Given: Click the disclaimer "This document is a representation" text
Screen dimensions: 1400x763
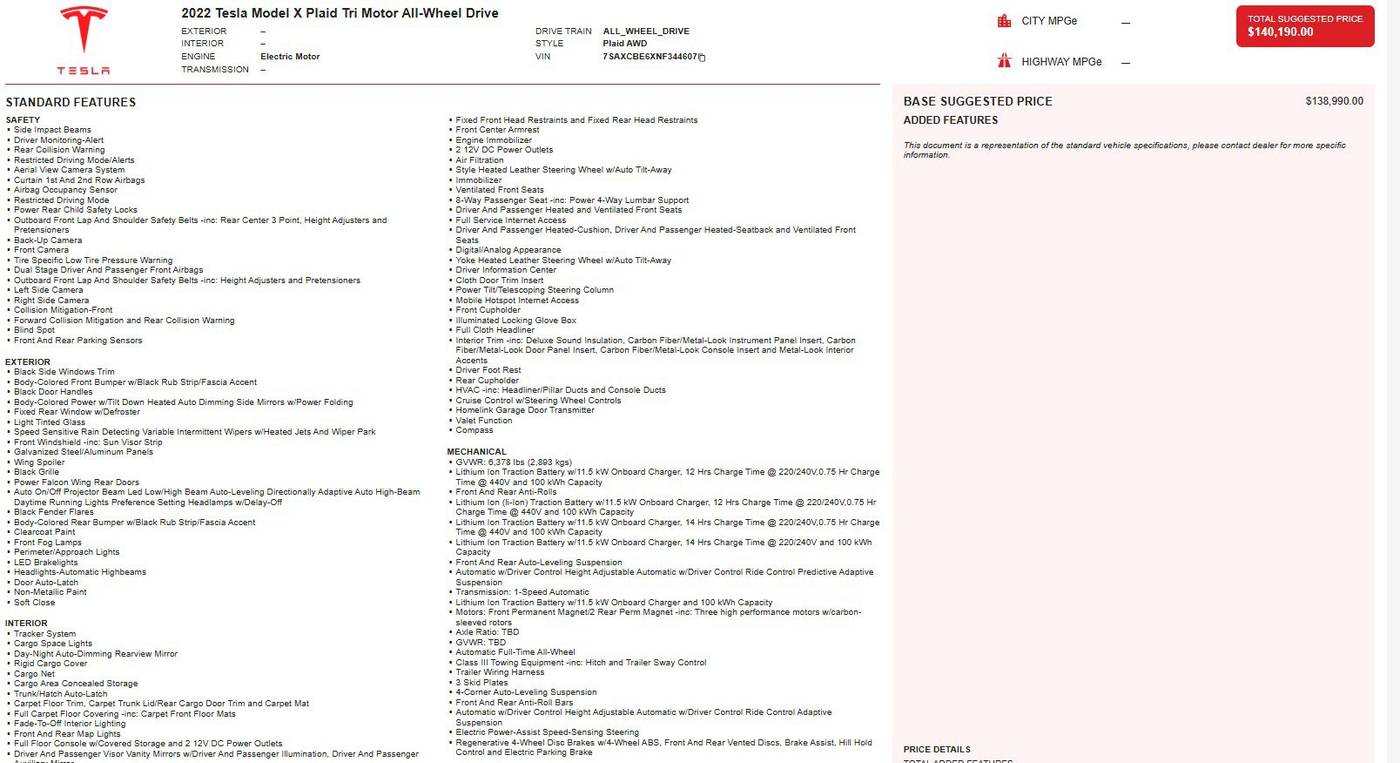Looking at the screenshot, I should click(x=1125, y=150).
